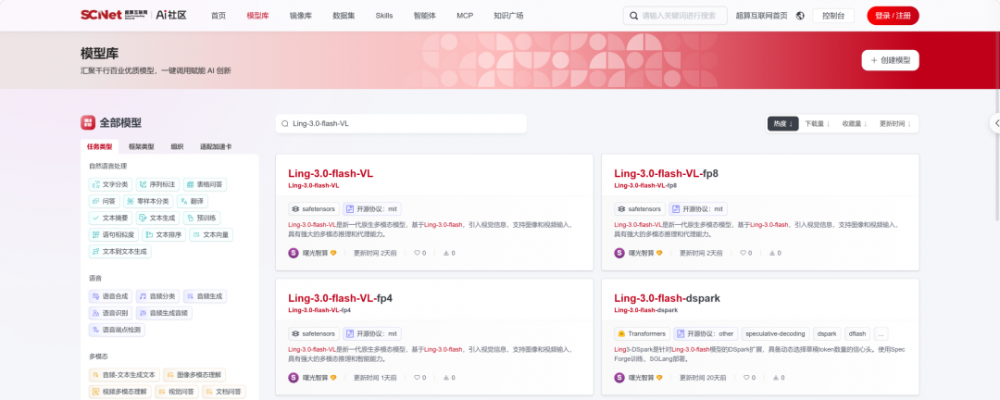Toggle the 文字分类 task filter
The image size is (1000, 400).
click(x=111, y=184)
